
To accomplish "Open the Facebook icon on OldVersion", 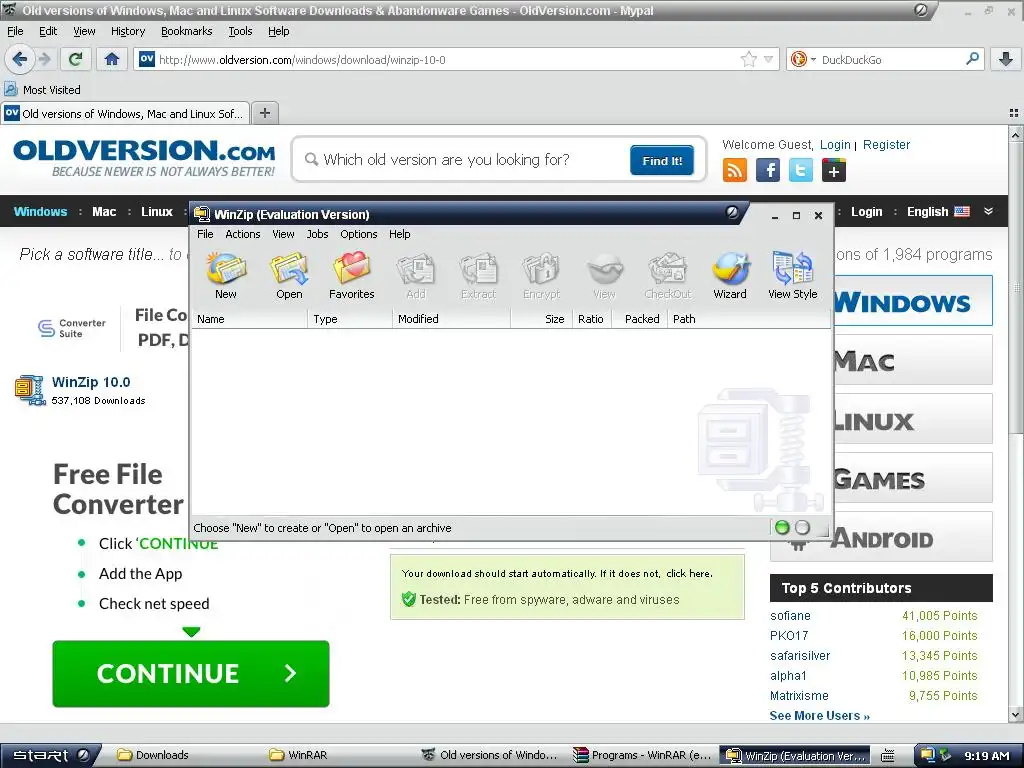I will coord(768,171).
